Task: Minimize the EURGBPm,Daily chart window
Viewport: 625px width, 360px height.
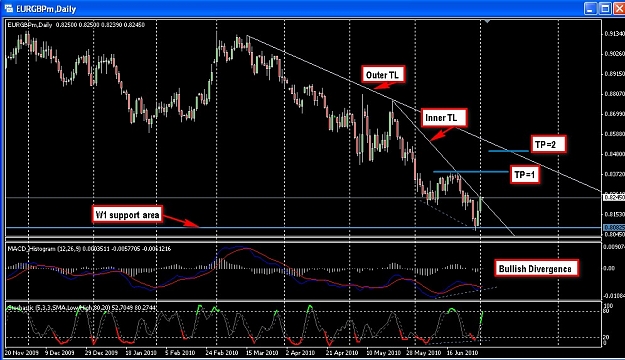Action: point(591,8)
